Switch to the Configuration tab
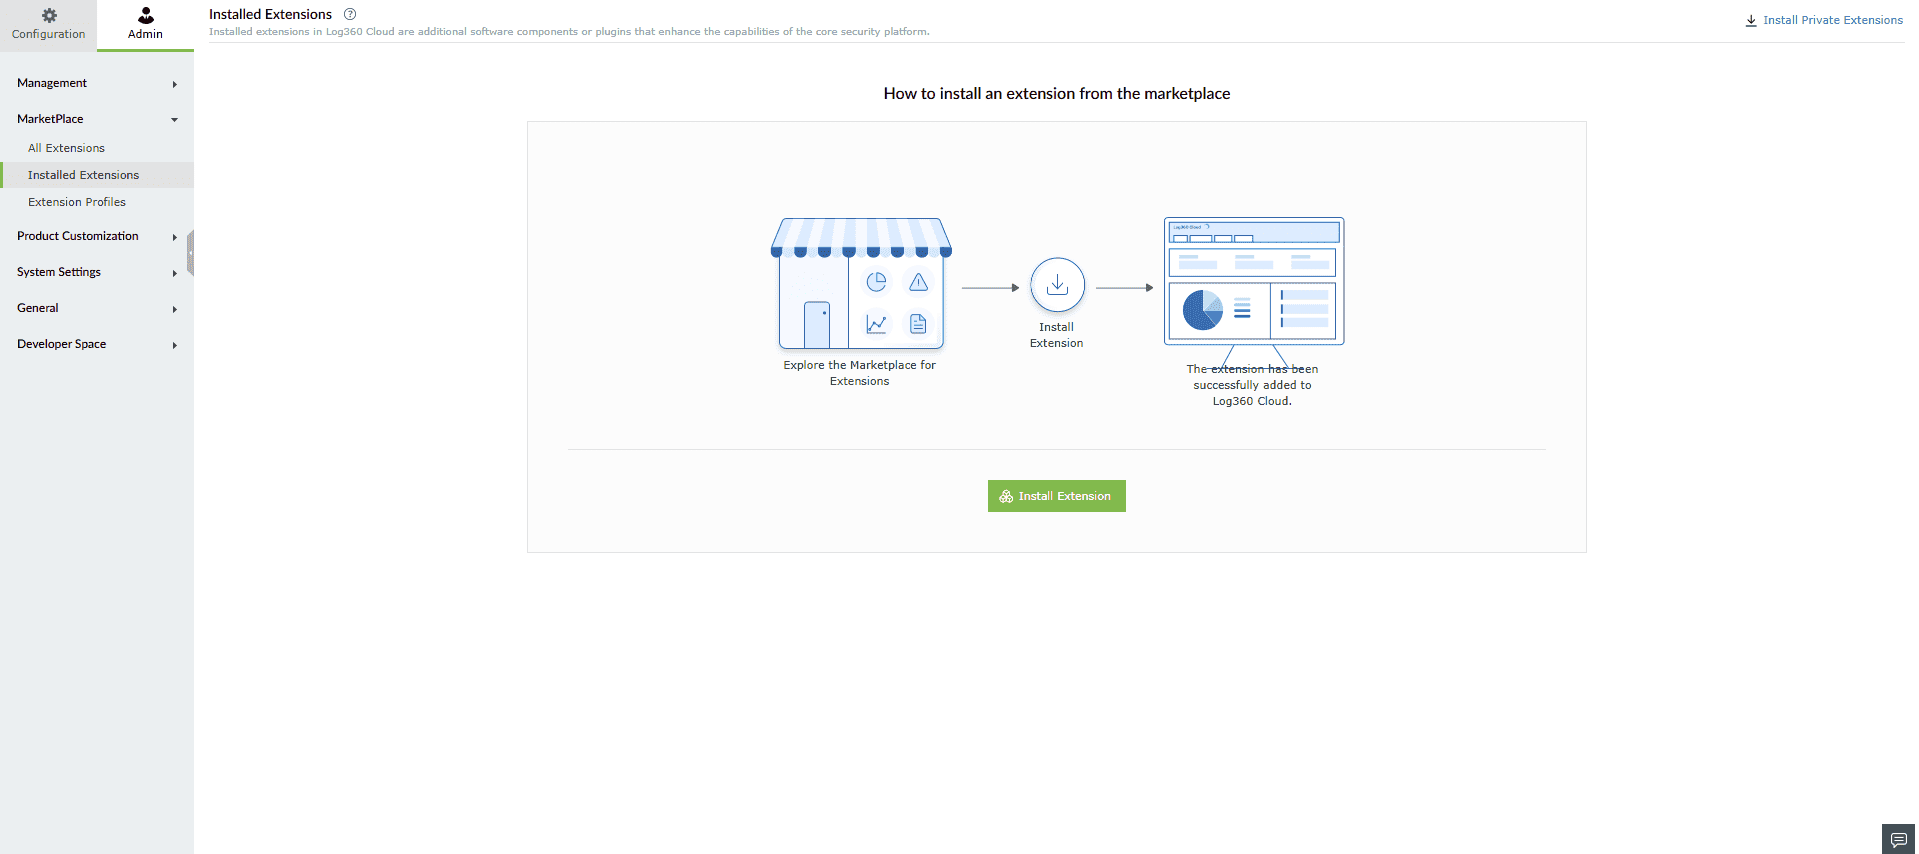Screen dimensions: 1919x854 point(48,25)
